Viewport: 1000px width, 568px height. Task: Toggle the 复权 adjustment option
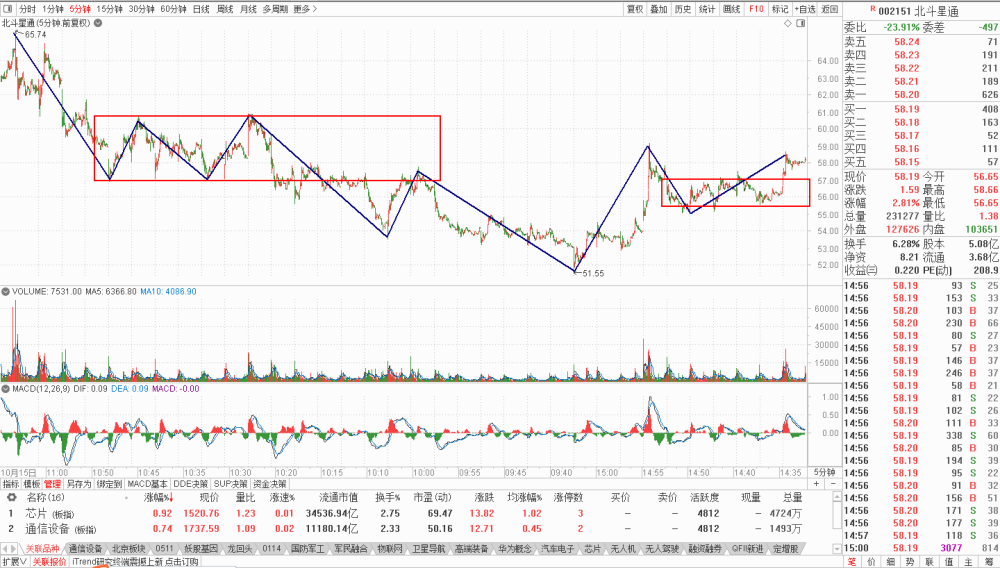(635, 9)
